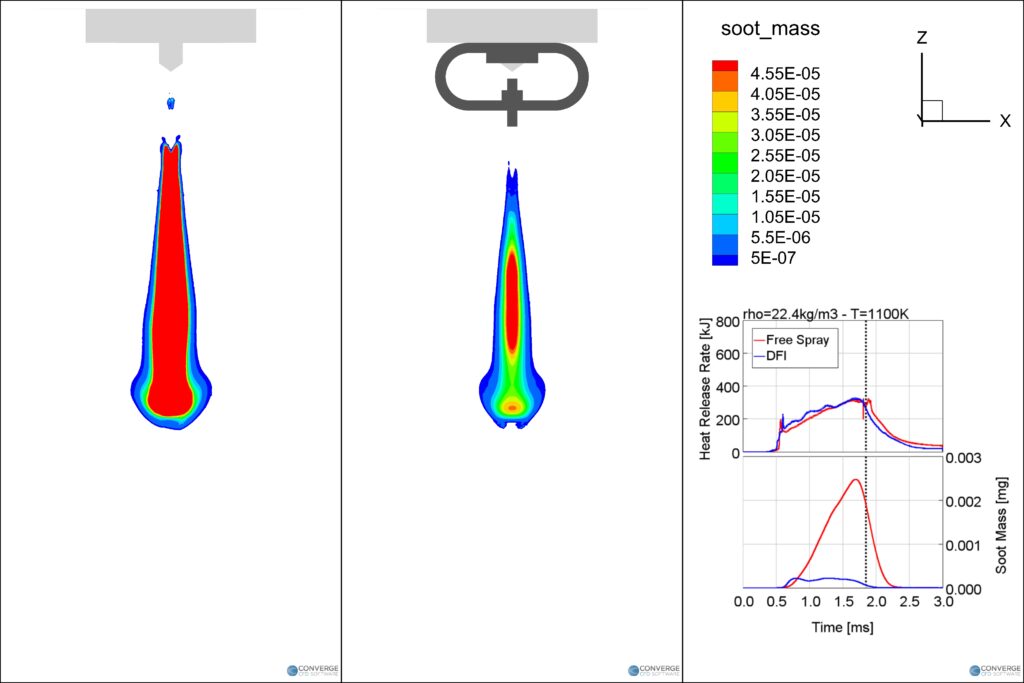The height and width of the screenshot is (683, 1024).
Task: Click the CONVERGE logo in the middle panel
Action: (x=653, y=671)
